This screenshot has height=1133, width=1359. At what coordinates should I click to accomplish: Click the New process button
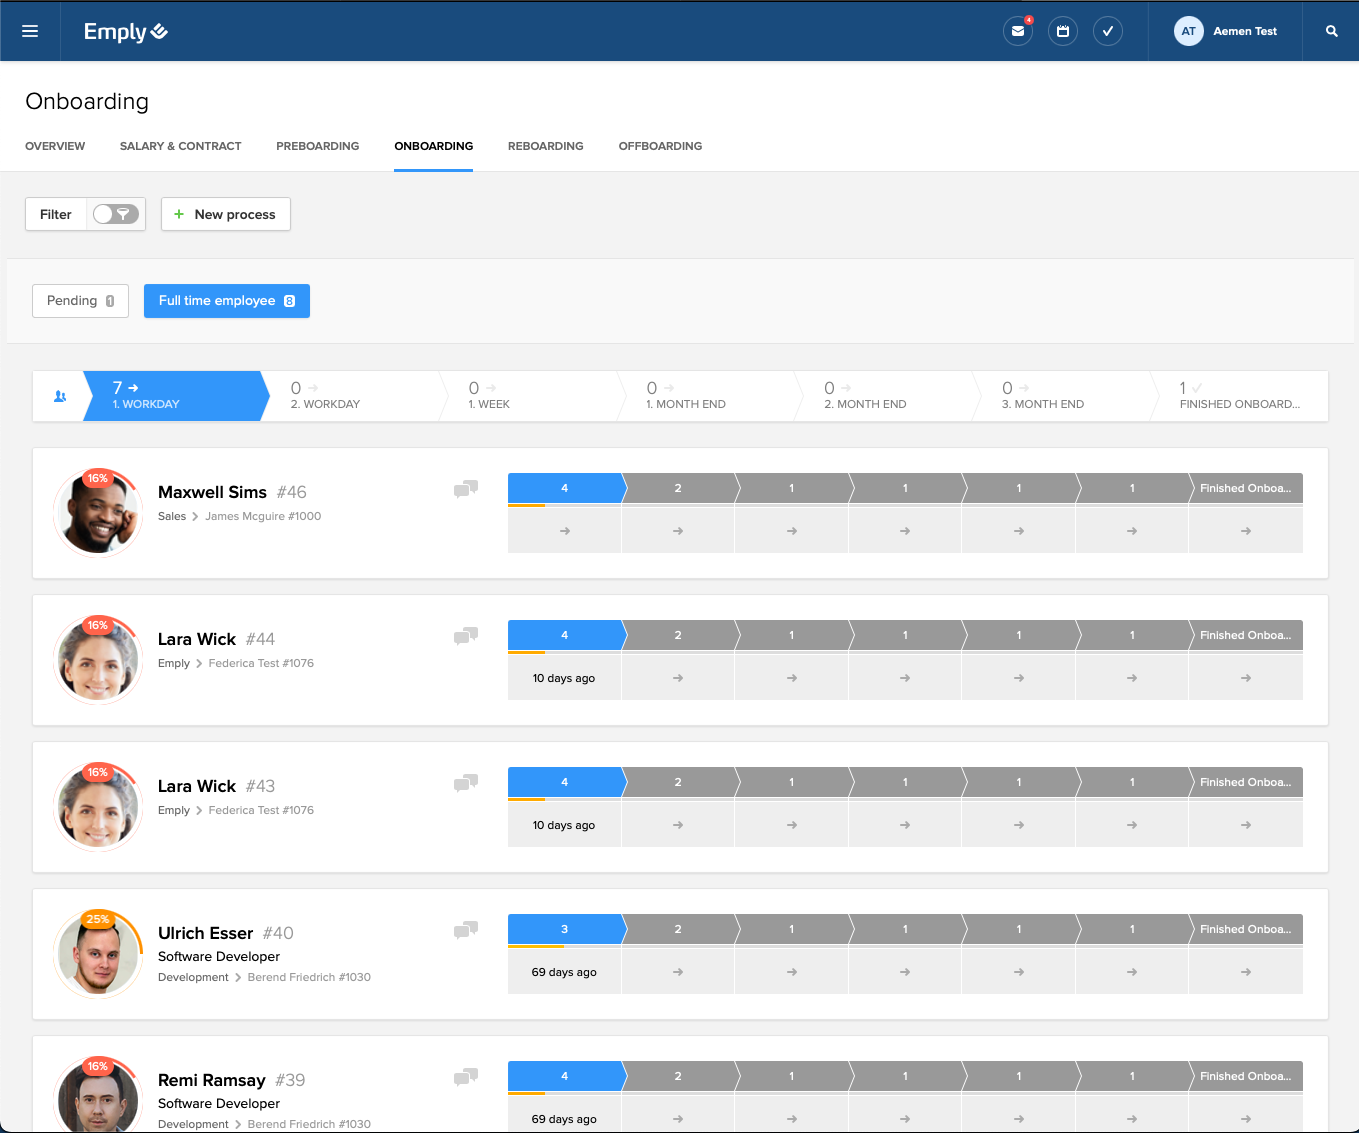point(225,214)
